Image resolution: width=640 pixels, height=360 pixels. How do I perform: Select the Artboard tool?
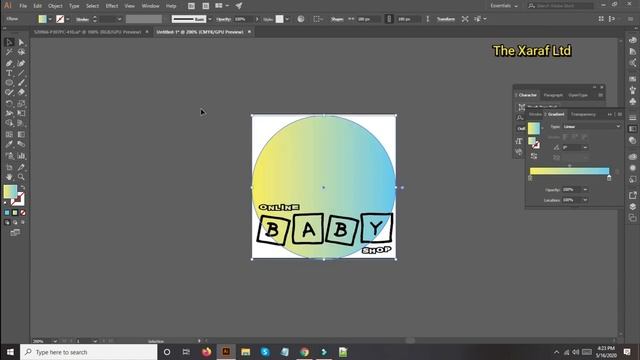pos(9,167)
